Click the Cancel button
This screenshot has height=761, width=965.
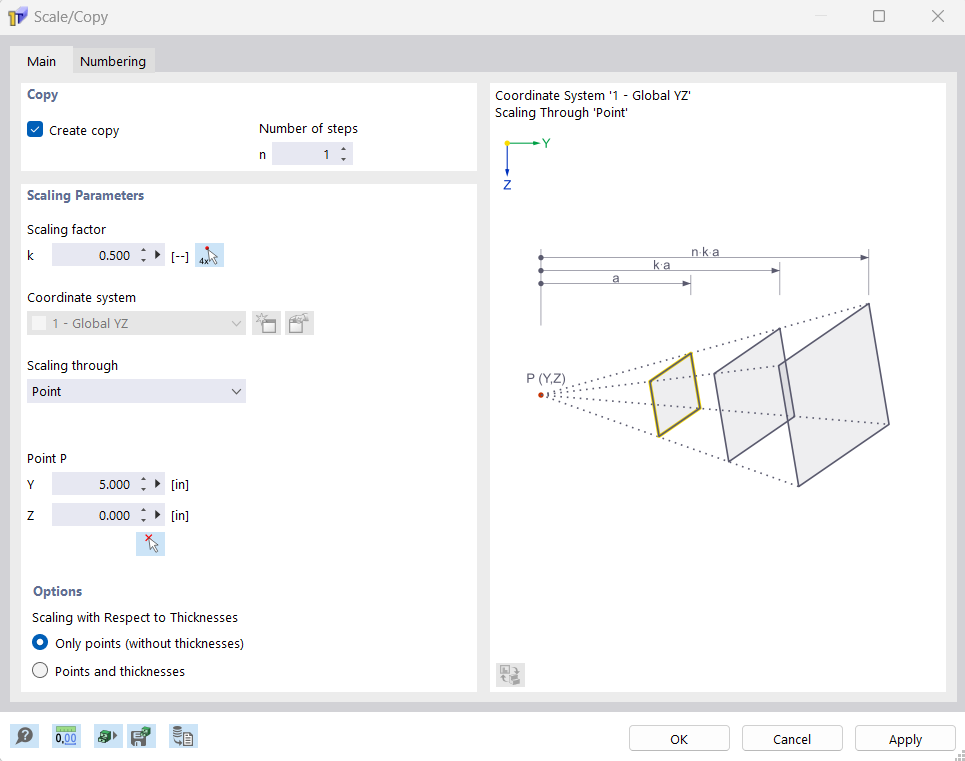[792, 739]
